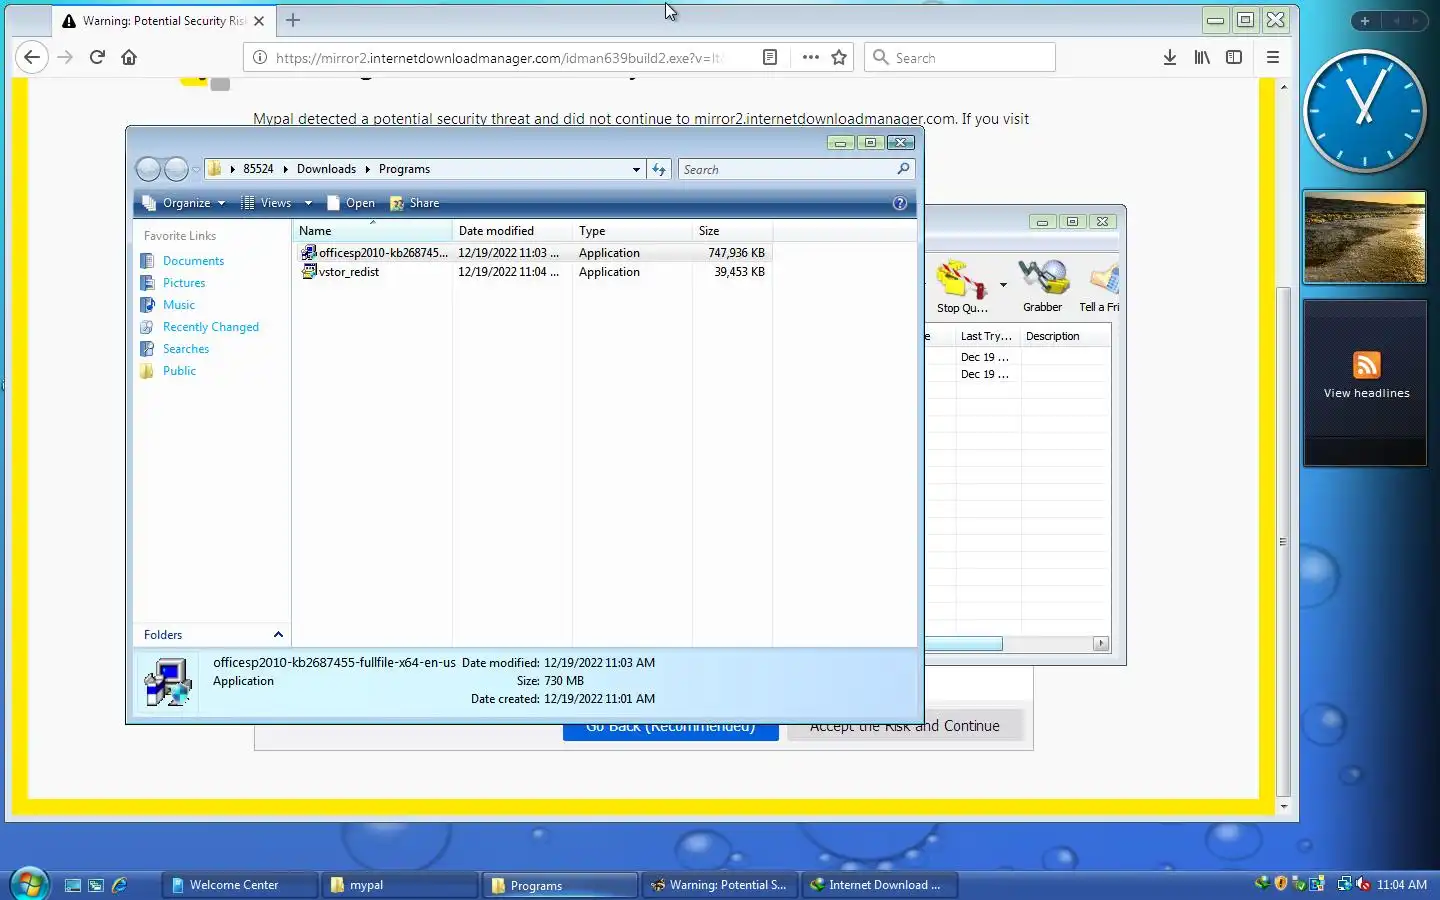Reload the Mypal browser page
The height and width of the screenshot is (900, 1440).
point(97,57)
